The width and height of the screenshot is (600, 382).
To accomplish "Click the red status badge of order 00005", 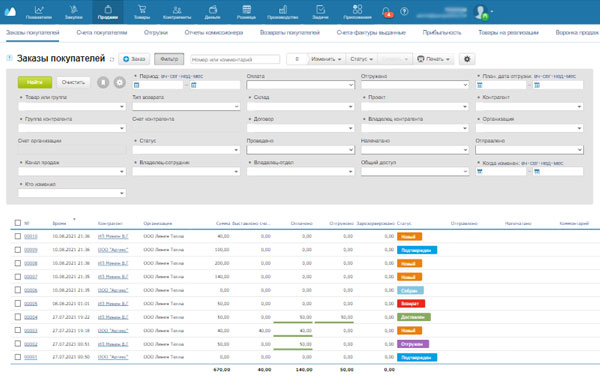I will click(411, 304).
